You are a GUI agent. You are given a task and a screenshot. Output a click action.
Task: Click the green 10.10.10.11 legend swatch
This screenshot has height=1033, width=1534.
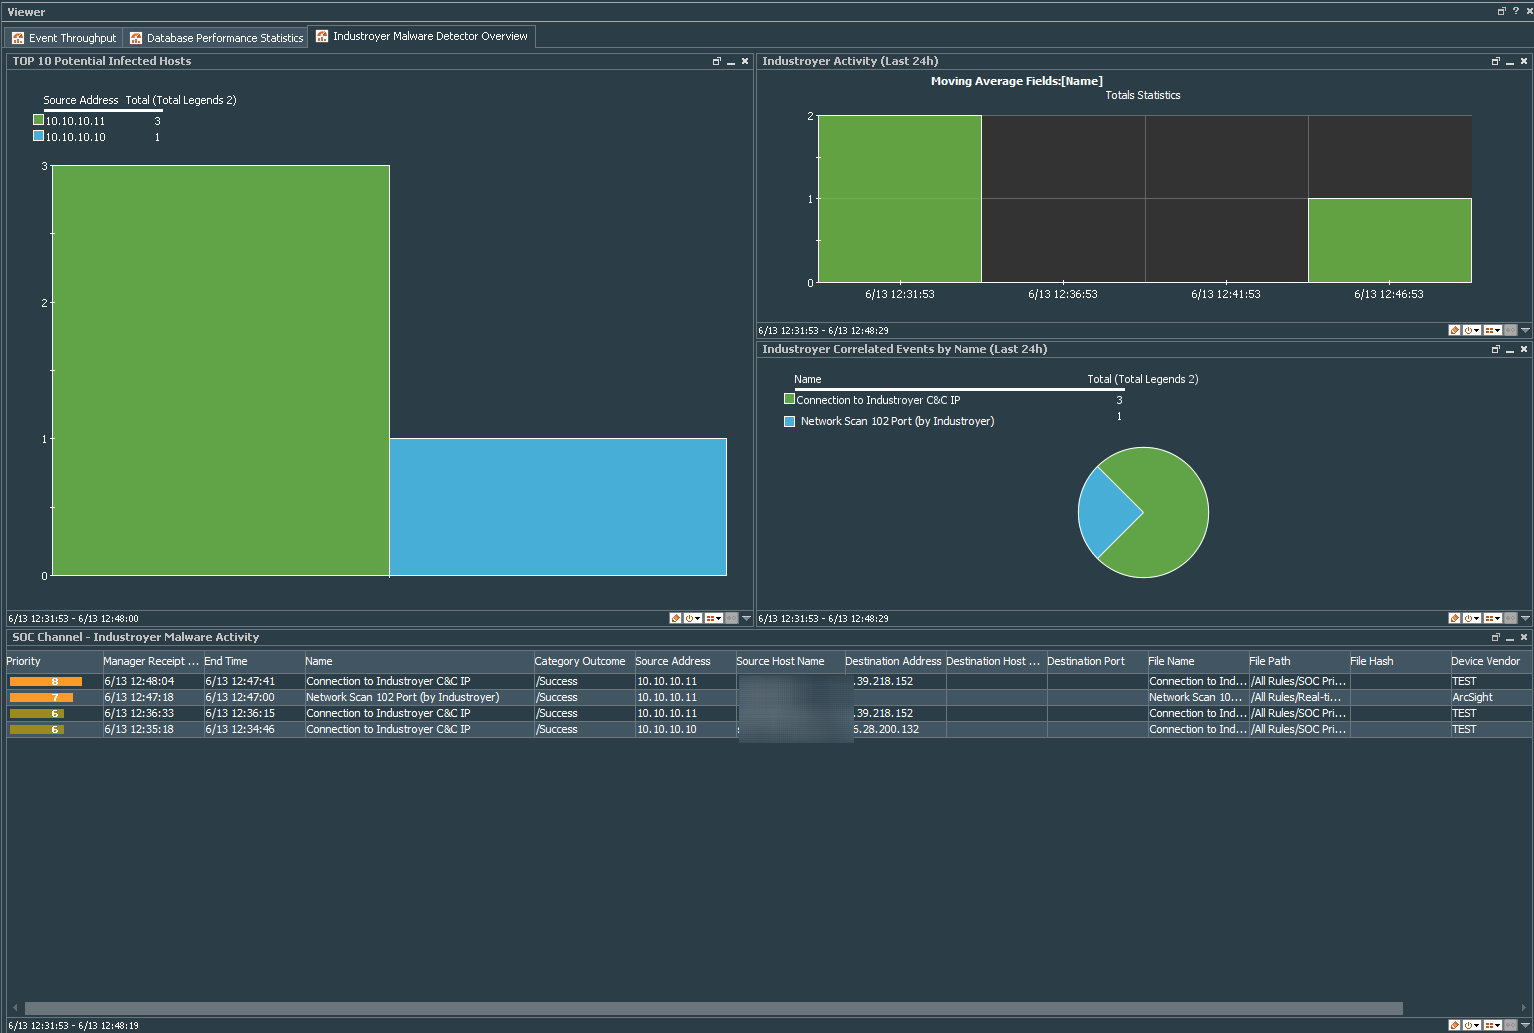38,120
